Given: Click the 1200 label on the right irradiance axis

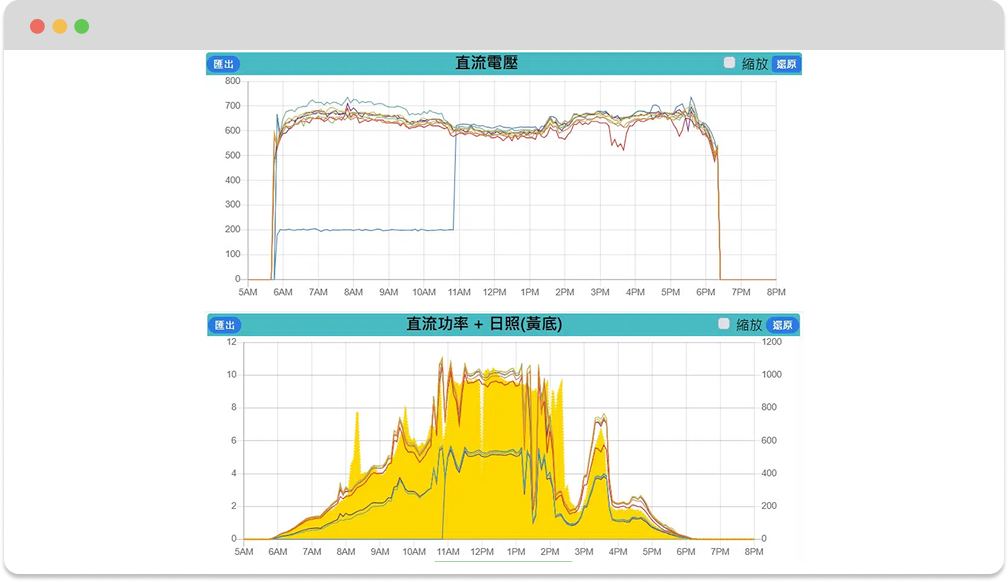Looking at the screenshot, I should coord(771,342).
